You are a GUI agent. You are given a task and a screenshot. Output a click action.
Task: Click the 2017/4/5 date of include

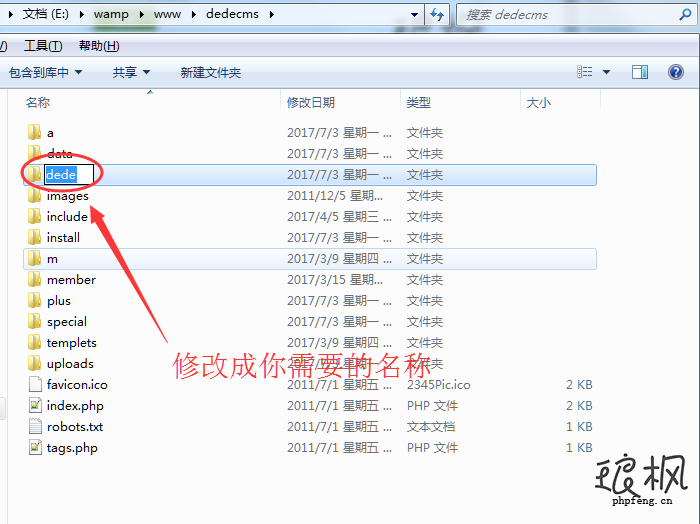click(x=339, y=216)
